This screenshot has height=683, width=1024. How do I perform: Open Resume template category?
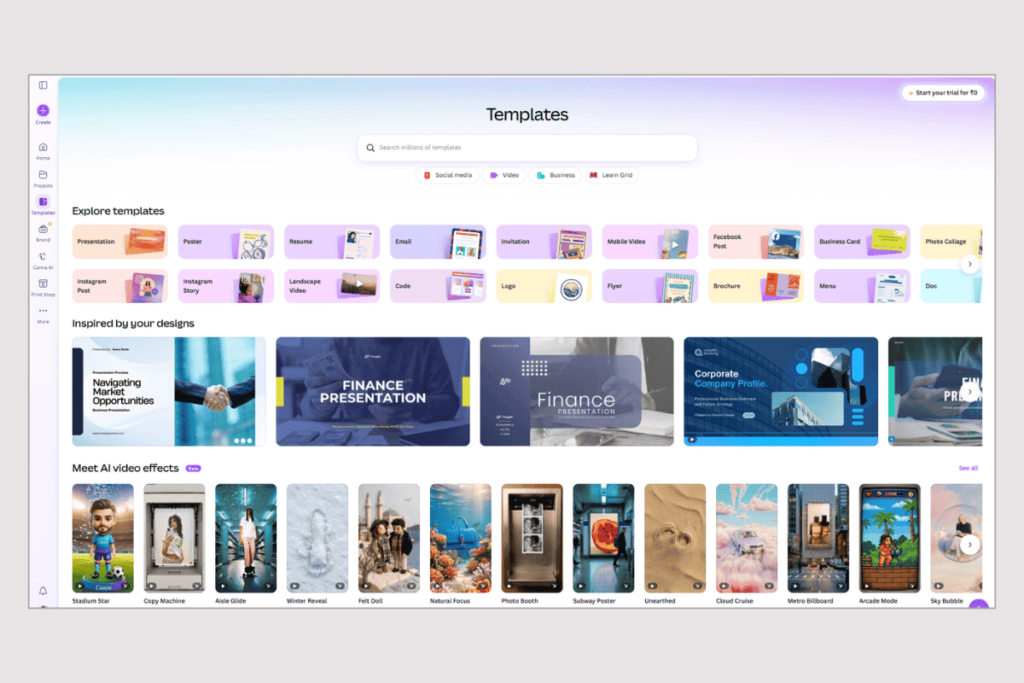[332, 242]
